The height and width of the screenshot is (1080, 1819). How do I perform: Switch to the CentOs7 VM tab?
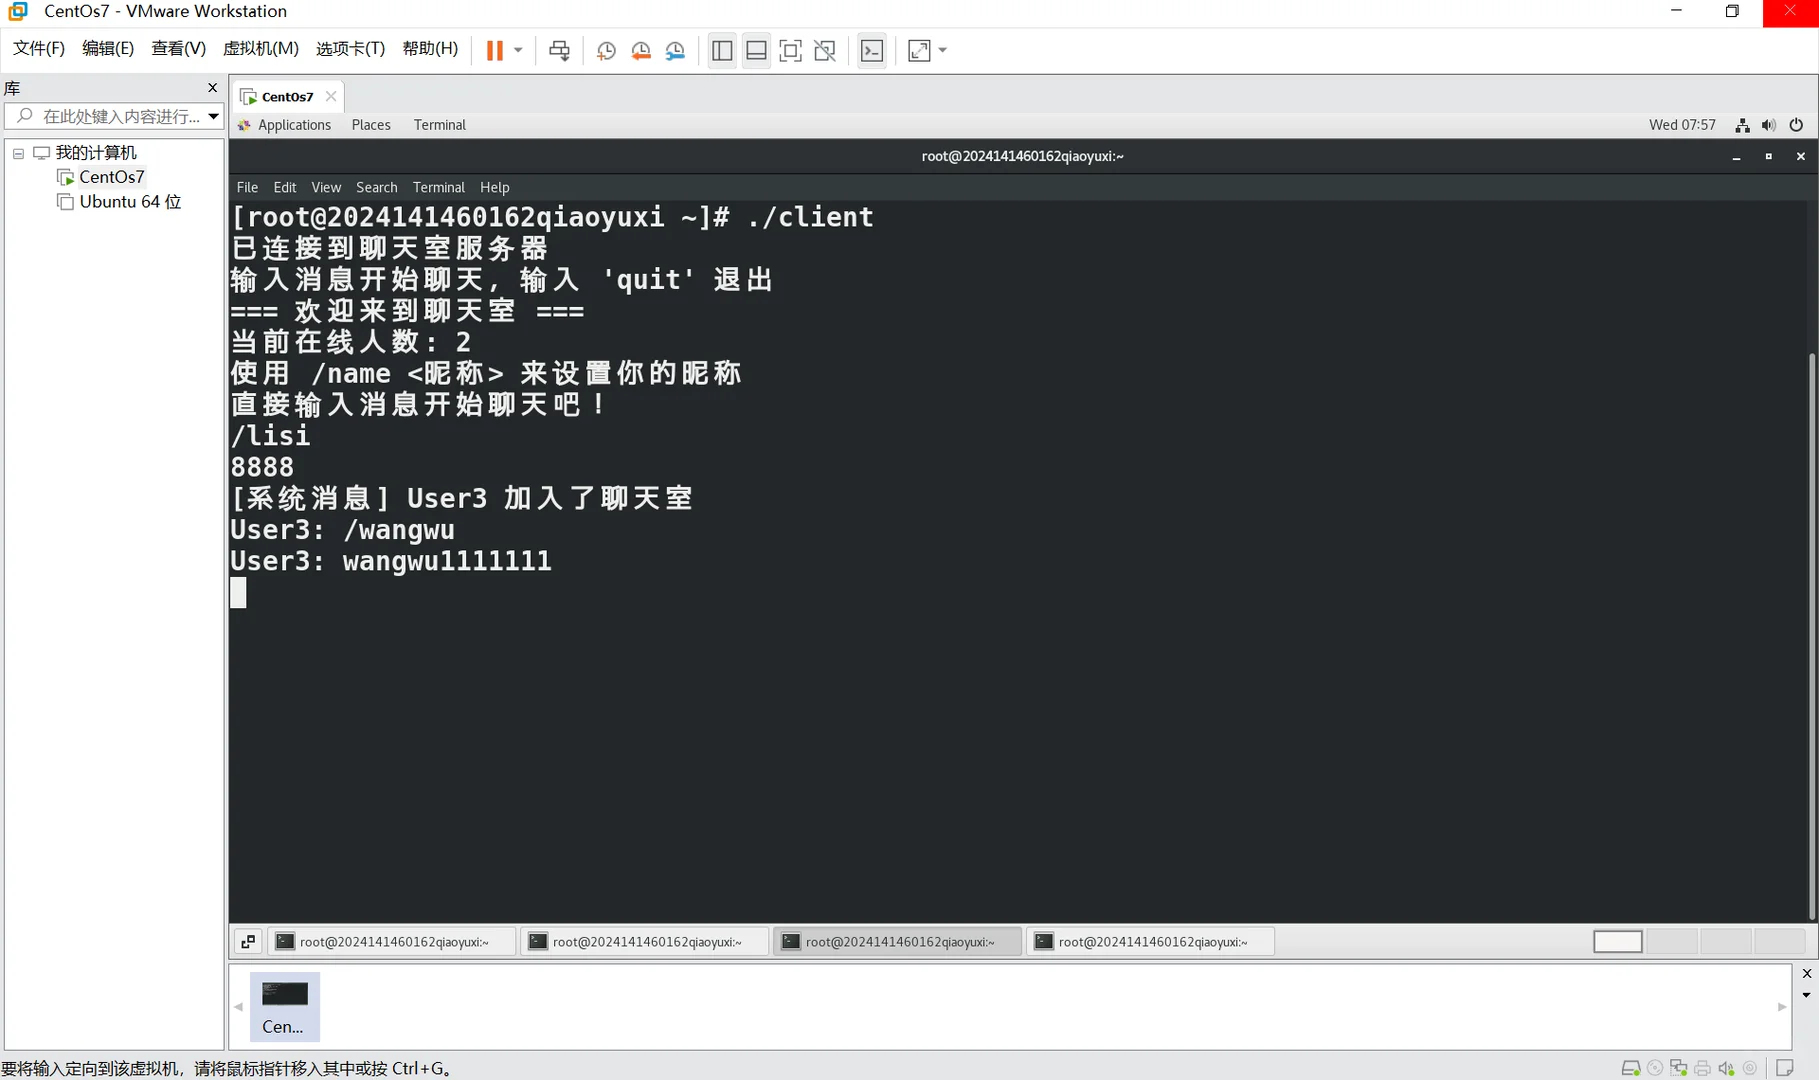(288, 97)
